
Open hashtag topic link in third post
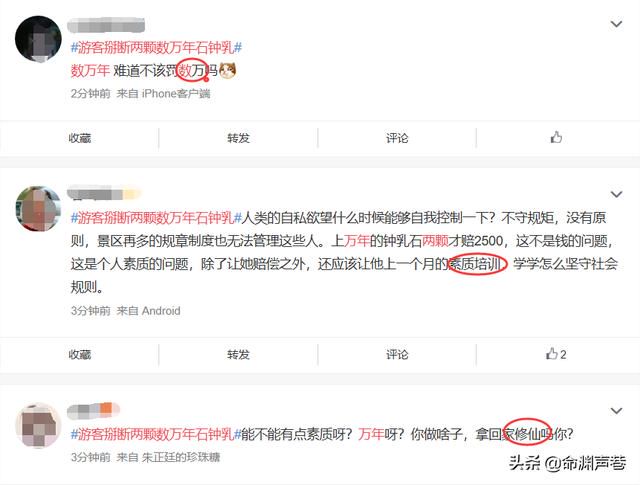(156, 434)
